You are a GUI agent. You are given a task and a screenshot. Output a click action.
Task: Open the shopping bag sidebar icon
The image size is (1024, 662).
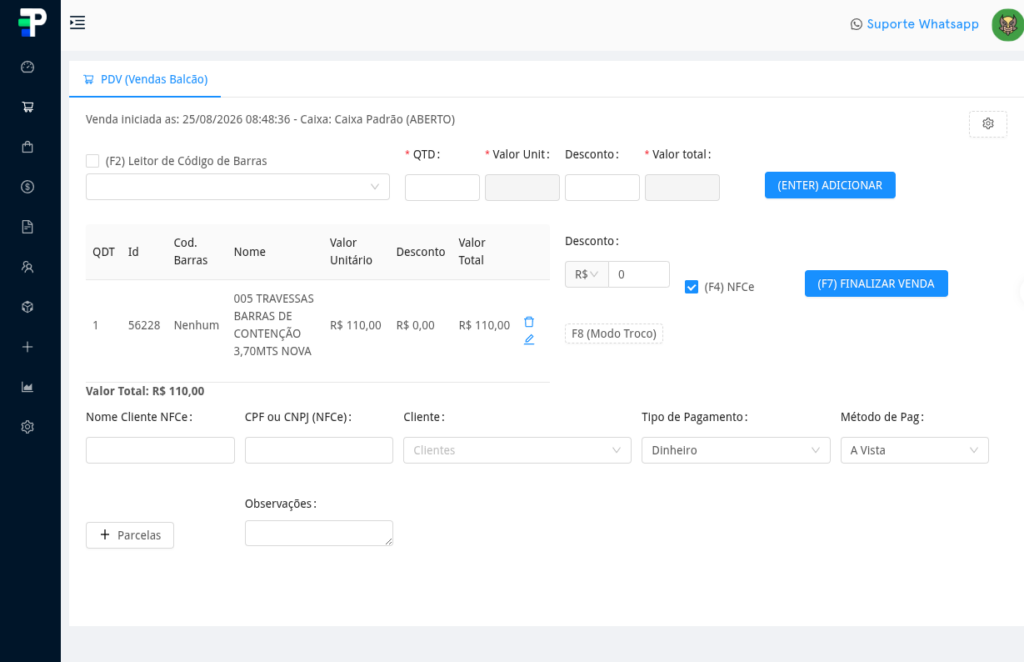click(x=27, y=147)
